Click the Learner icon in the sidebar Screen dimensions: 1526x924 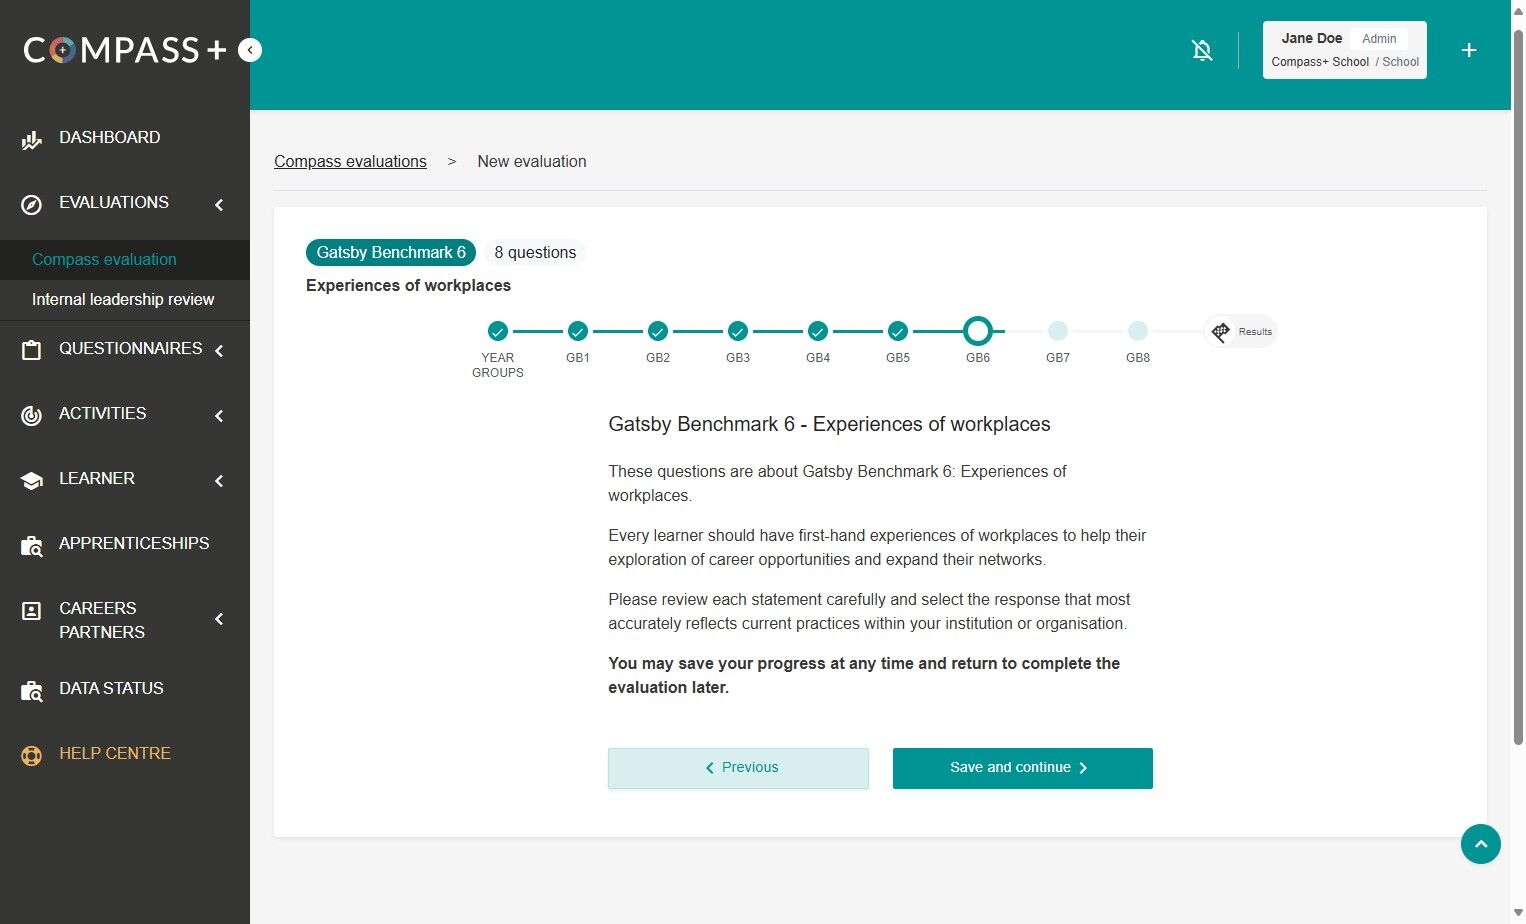pos(31,480)
